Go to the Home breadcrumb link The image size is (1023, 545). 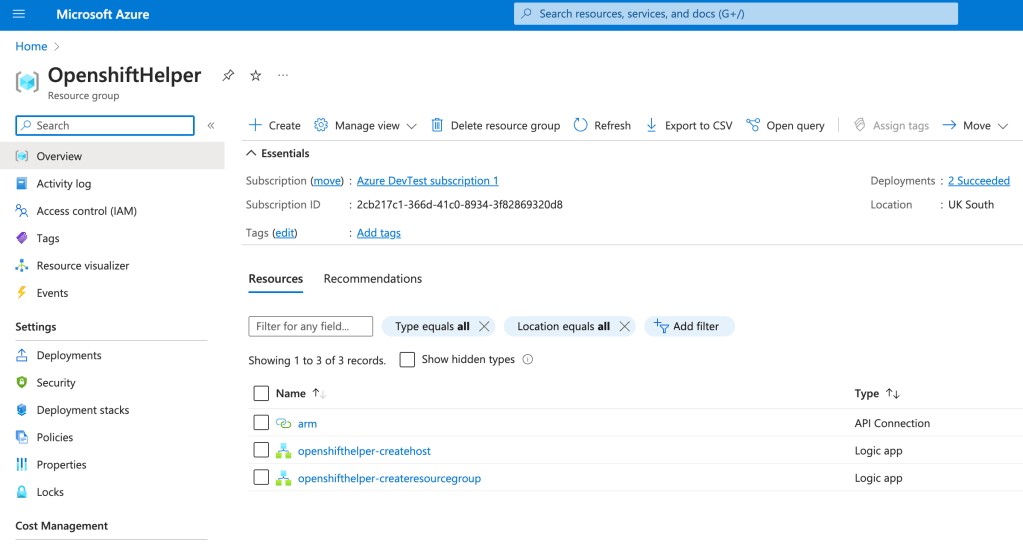[31, 46]
